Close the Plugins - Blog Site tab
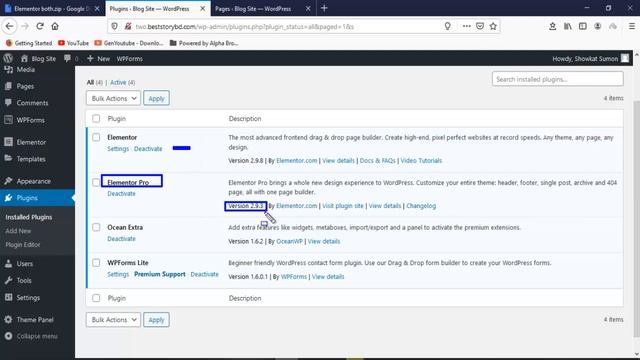Viewport: 640px width, 360px height. point(202,9)
